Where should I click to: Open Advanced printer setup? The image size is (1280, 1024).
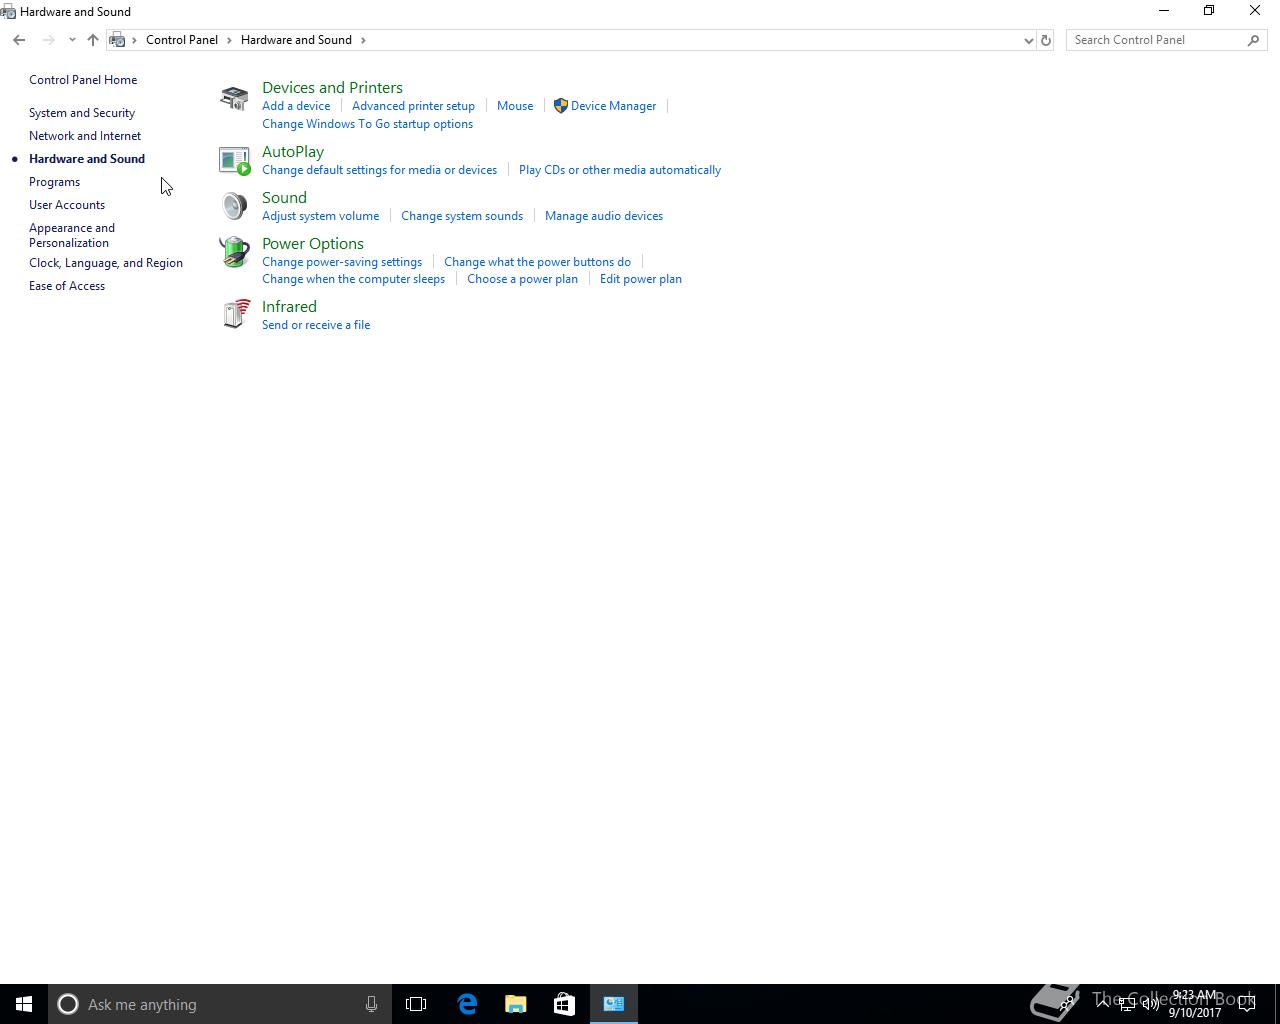(413, 106)
